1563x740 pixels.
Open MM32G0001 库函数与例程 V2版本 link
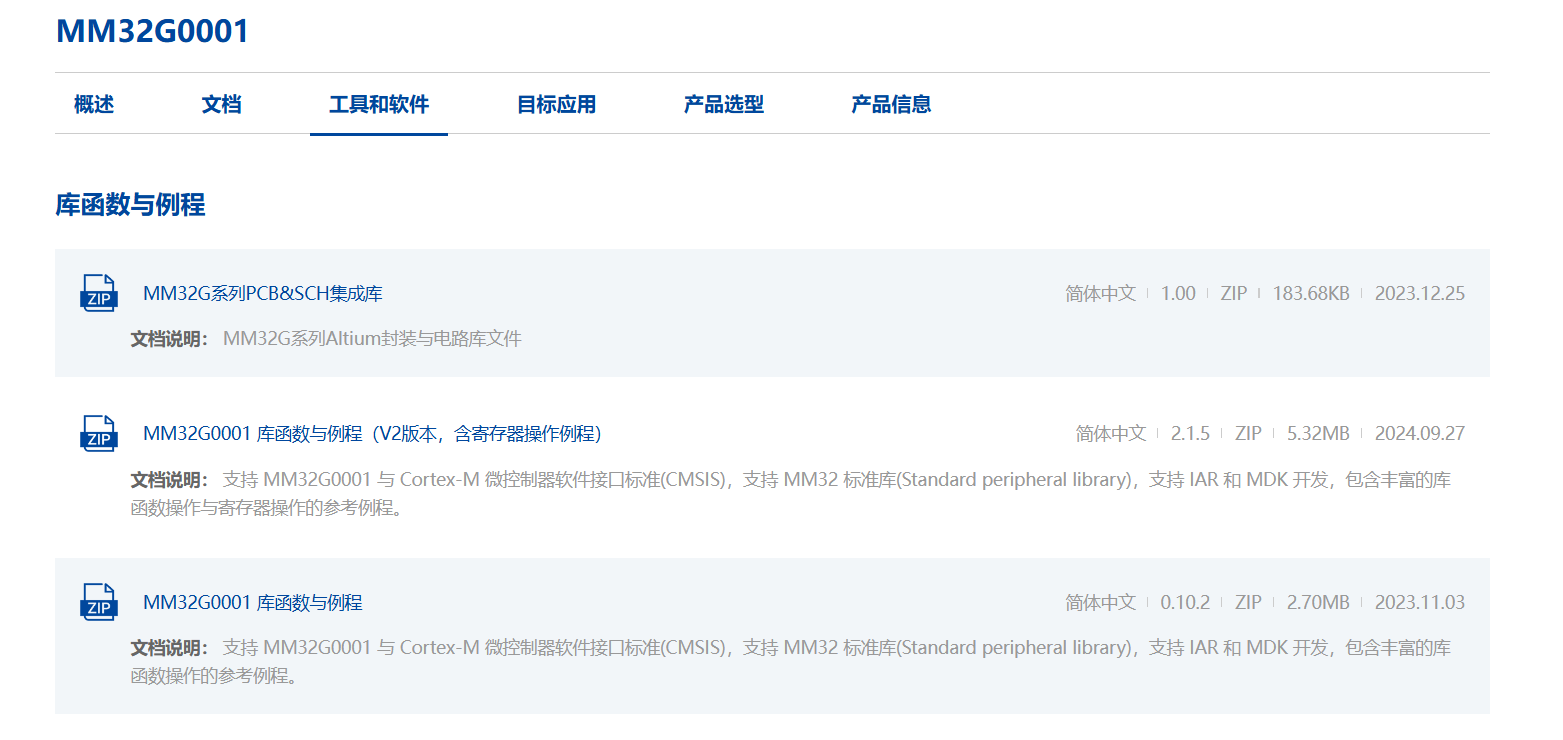[x=372, y=434]
